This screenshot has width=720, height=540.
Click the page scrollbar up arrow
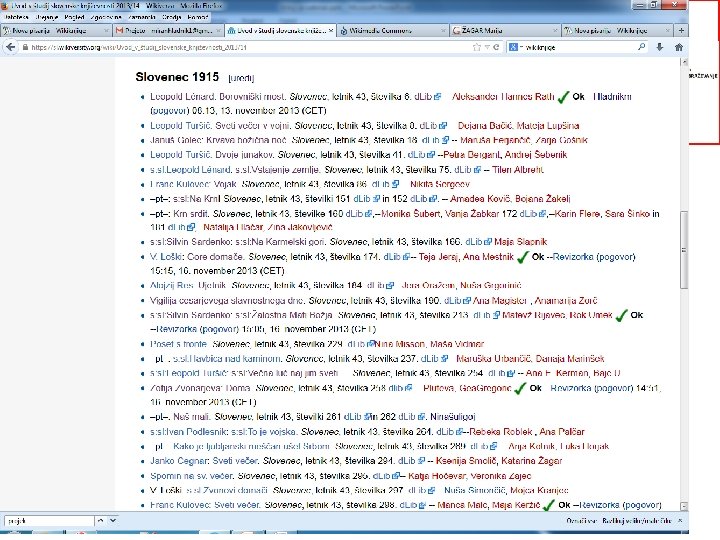tap(684, 62)
